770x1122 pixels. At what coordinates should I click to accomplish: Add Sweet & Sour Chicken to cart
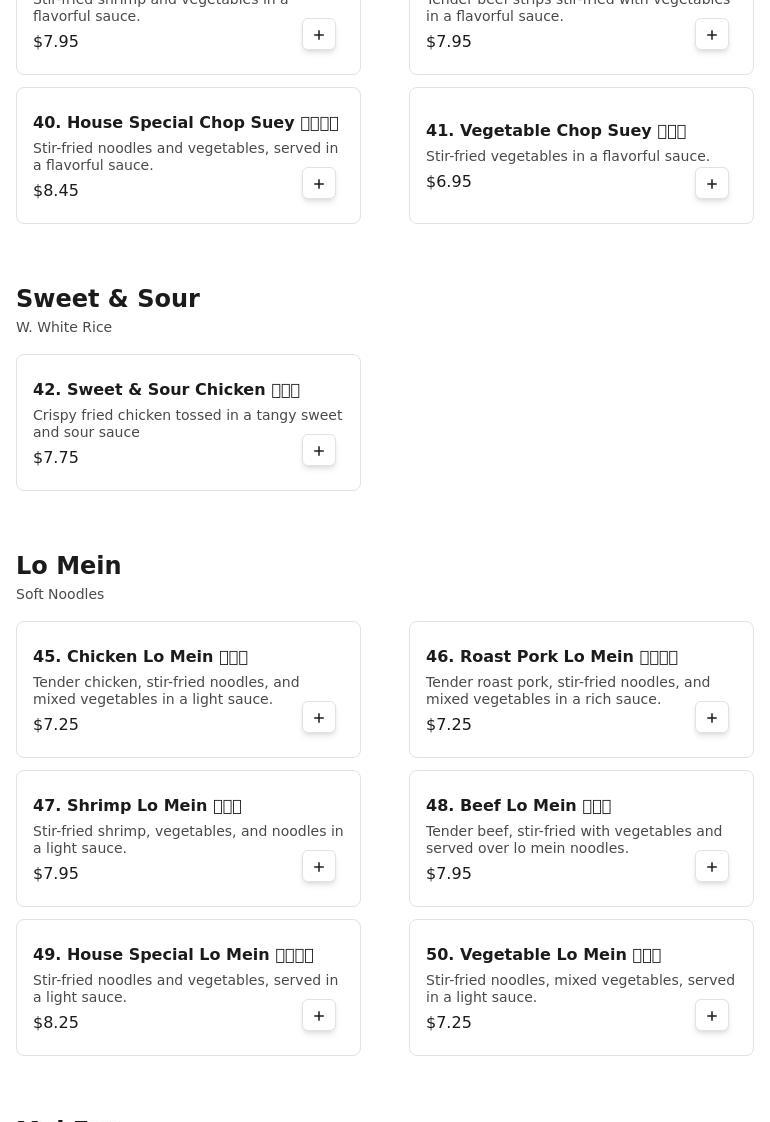pos(318,451)
